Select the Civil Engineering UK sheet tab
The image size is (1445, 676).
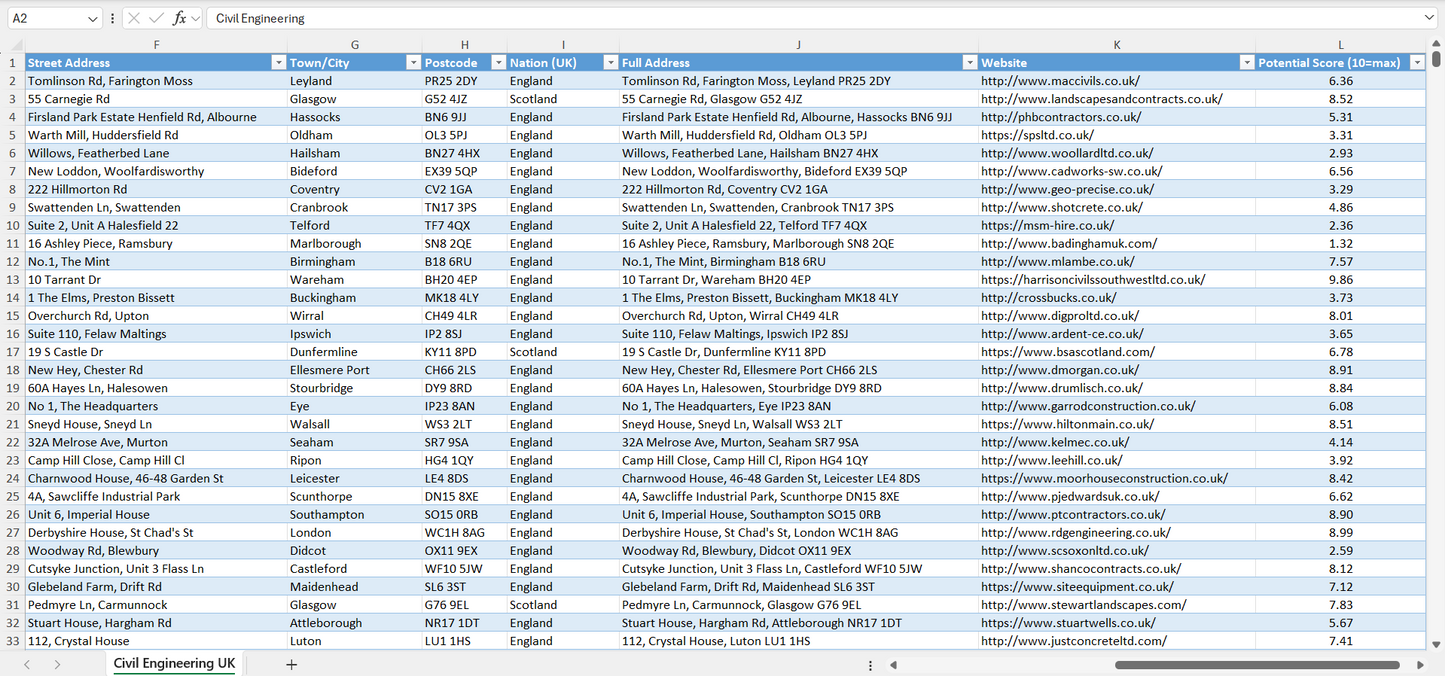(173, 663)
